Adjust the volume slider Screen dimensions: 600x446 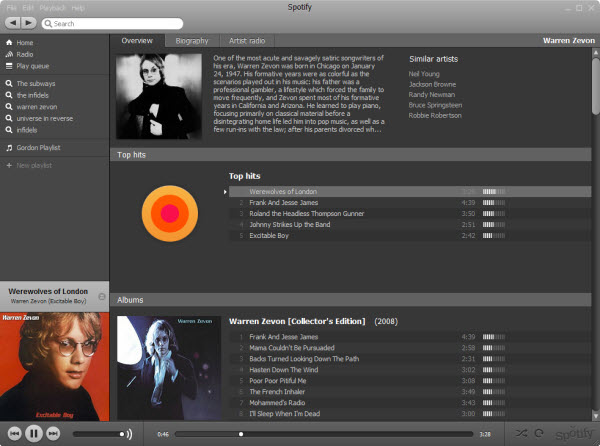point(99,434)
